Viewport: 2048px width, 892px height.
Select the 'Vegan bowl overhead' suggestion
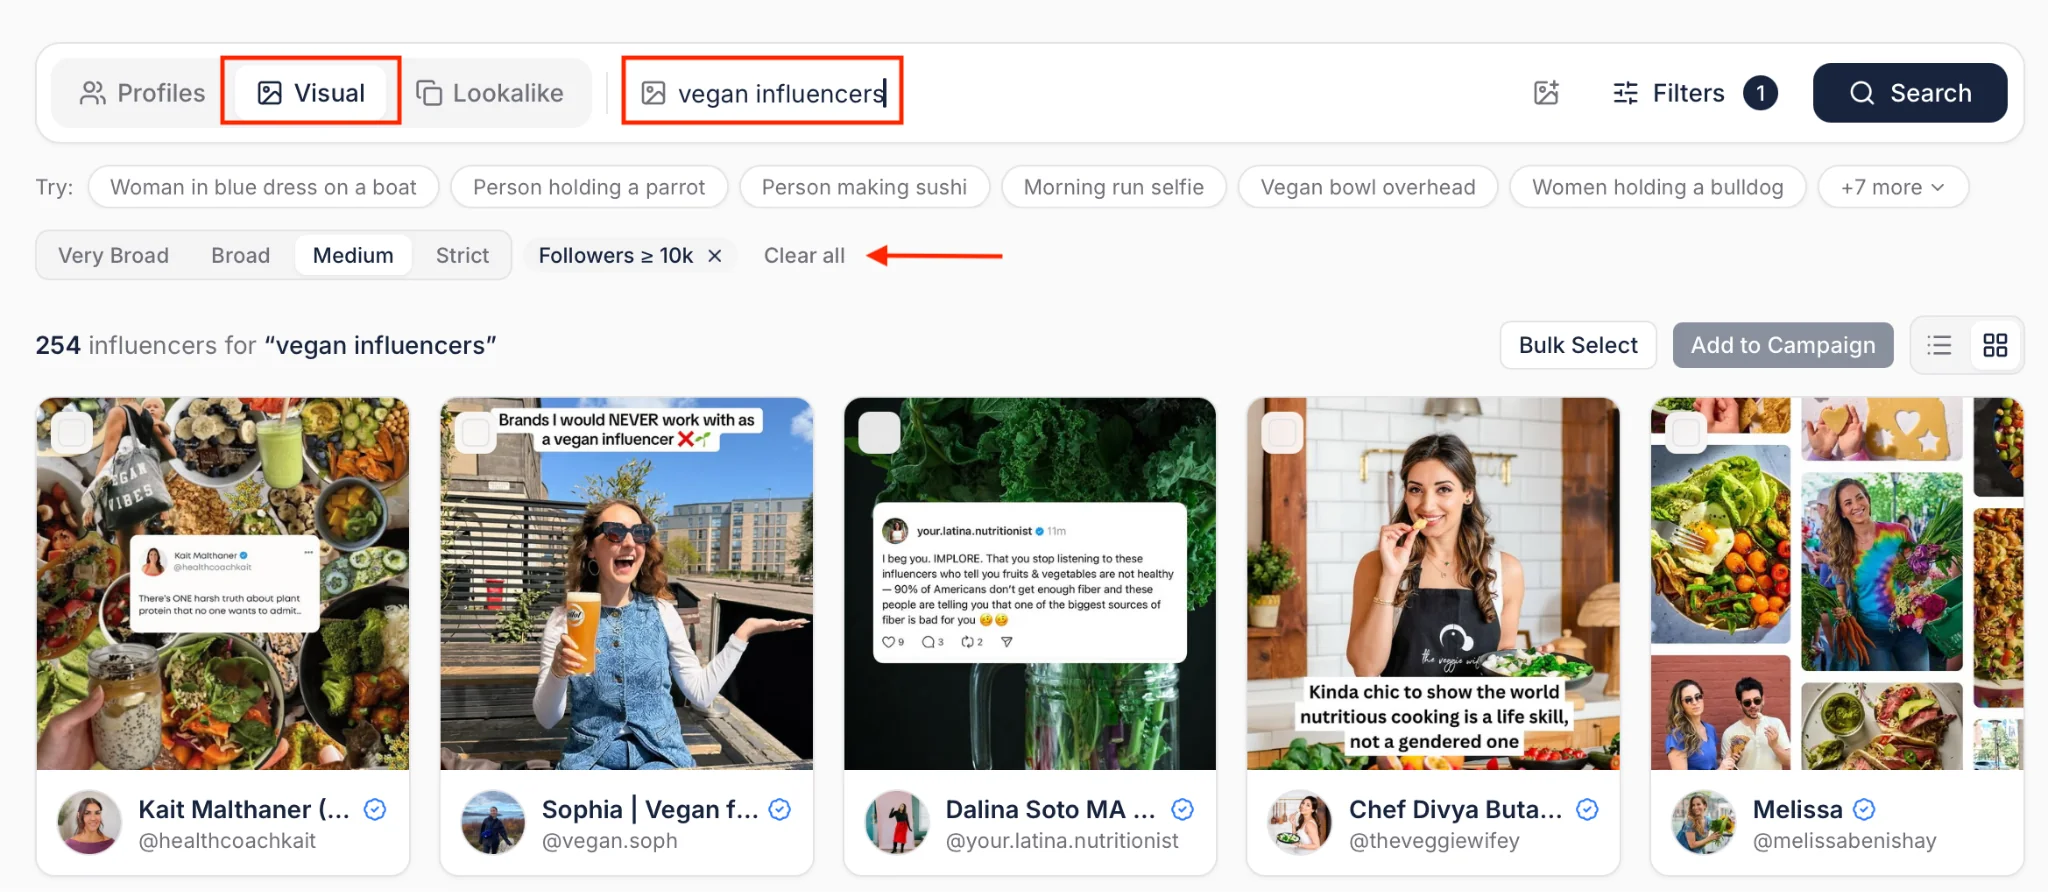[x=1368, y=187]
